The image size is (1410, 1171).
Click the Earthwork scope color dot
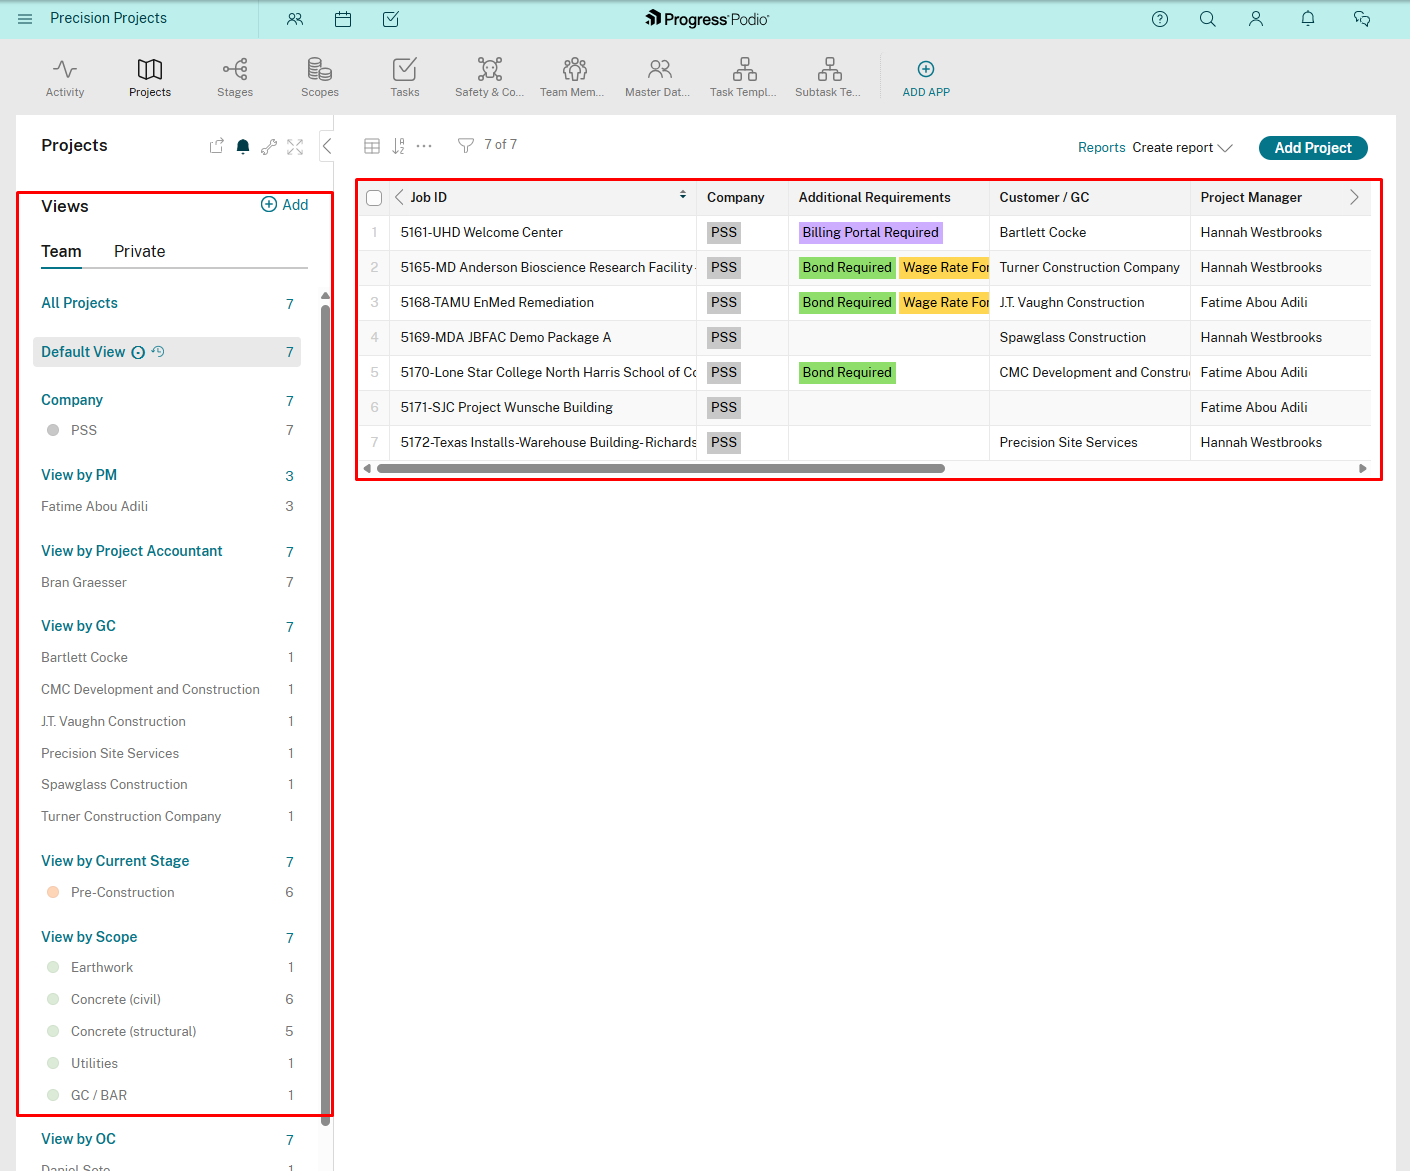tap(52, 967)
